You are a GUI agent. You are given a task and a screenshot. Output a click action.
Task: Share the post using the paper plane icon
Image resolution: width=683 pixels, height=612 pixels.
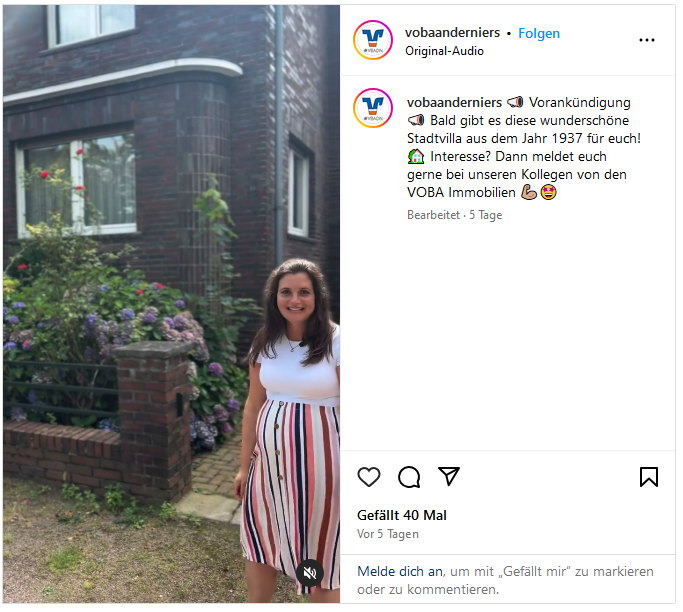click(449, 476)
